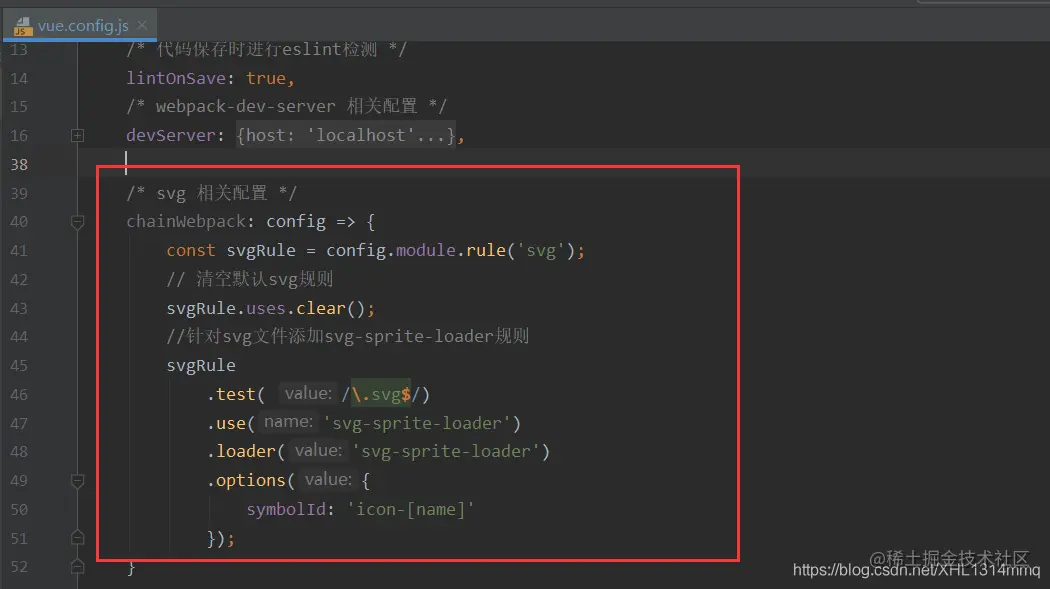Viewport: 1050px width, 589px height.
Task: Click the .loader call on line 48
Action: [x=241, y=452]
